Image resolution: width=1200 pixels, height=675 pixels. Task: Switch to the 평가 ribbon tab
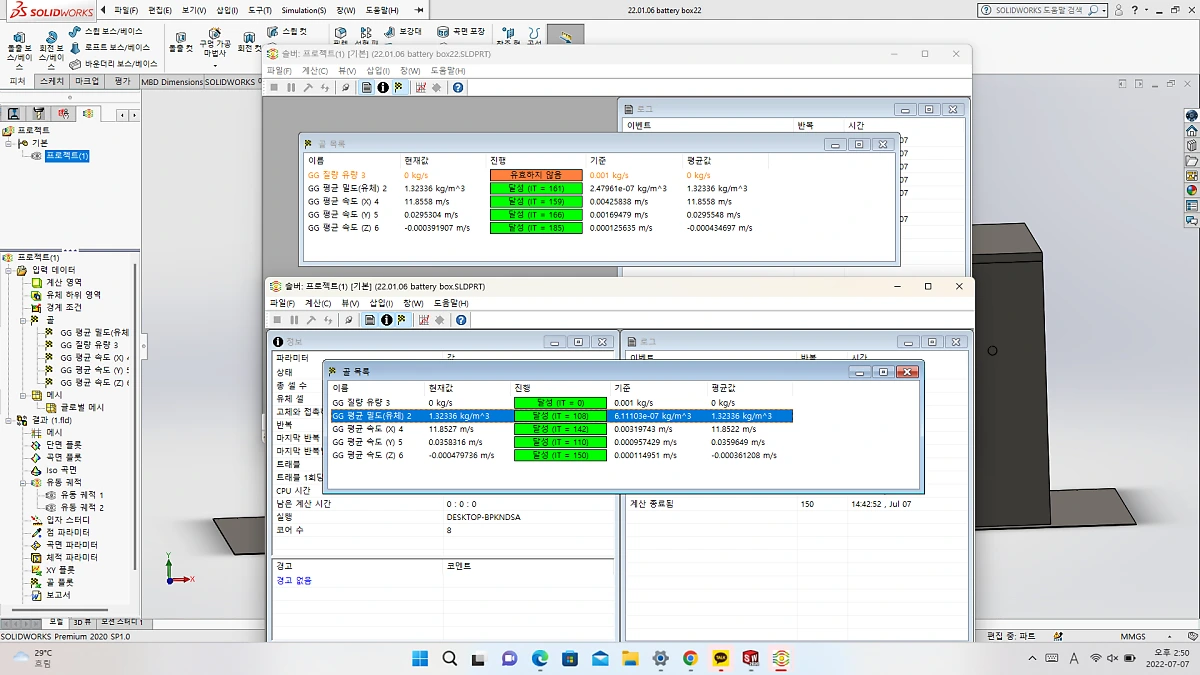(122, 81)
